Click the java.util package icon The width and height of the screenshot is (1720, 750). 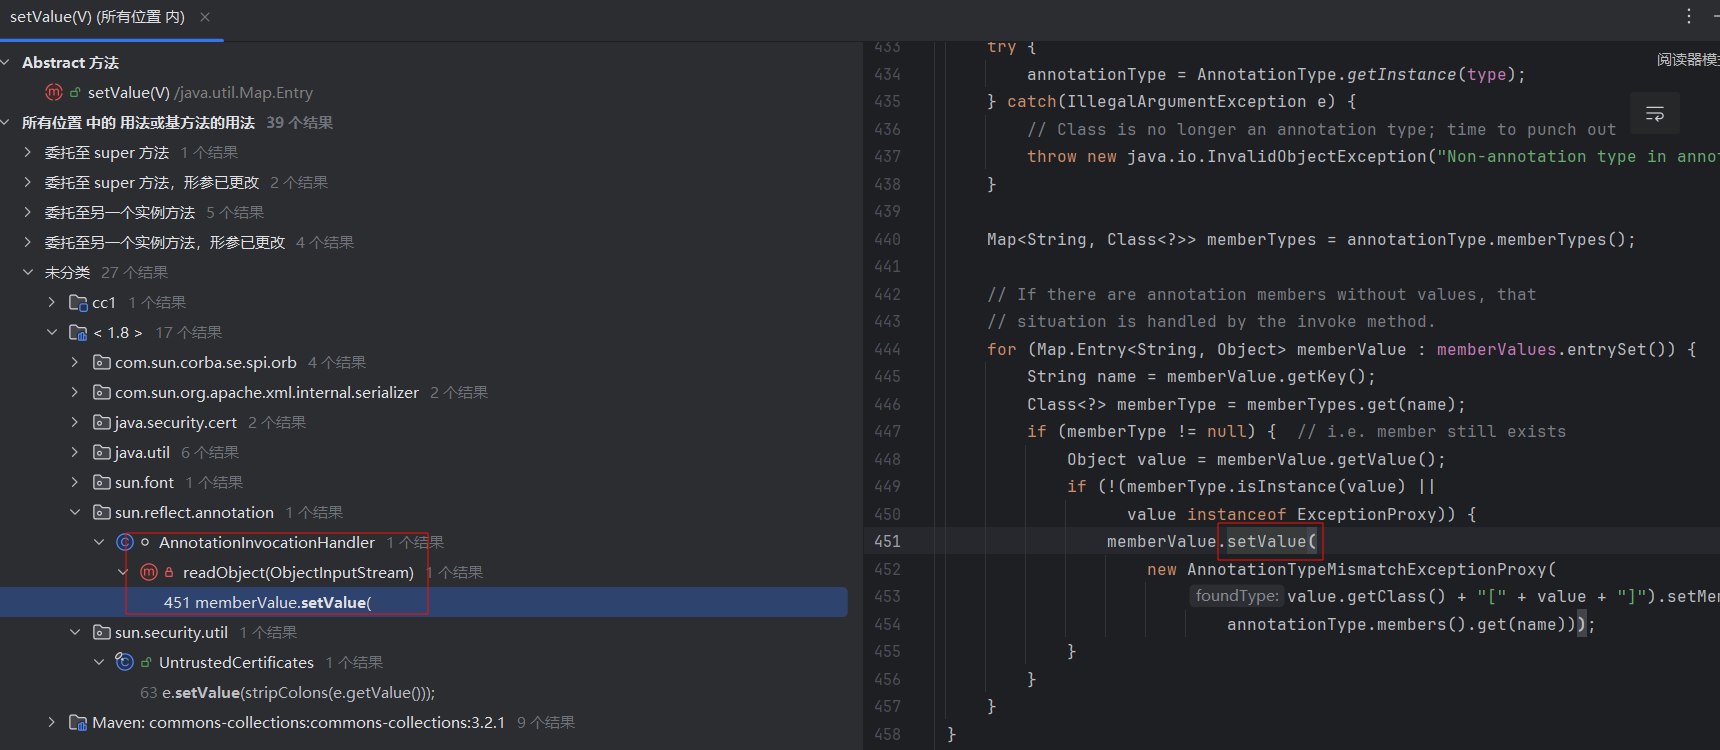click(x=101, y=452)
